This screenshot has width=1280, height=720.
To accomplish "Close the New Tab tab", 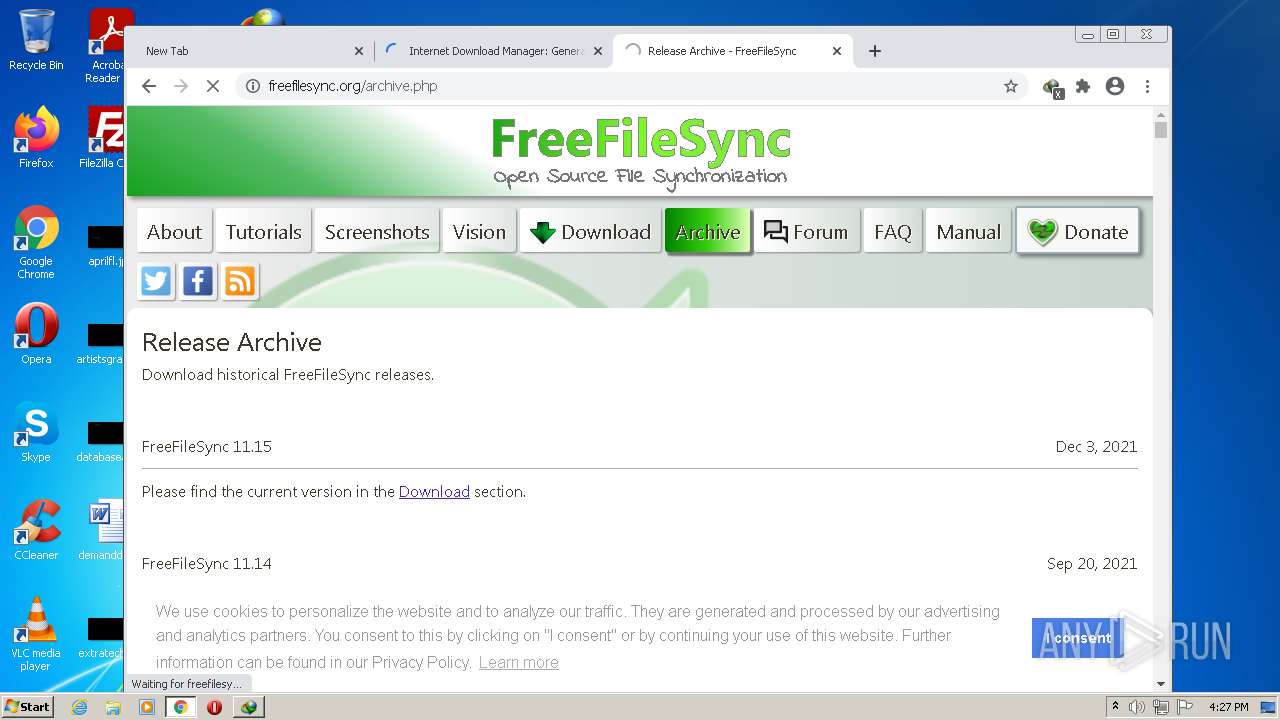I will 359,51.
